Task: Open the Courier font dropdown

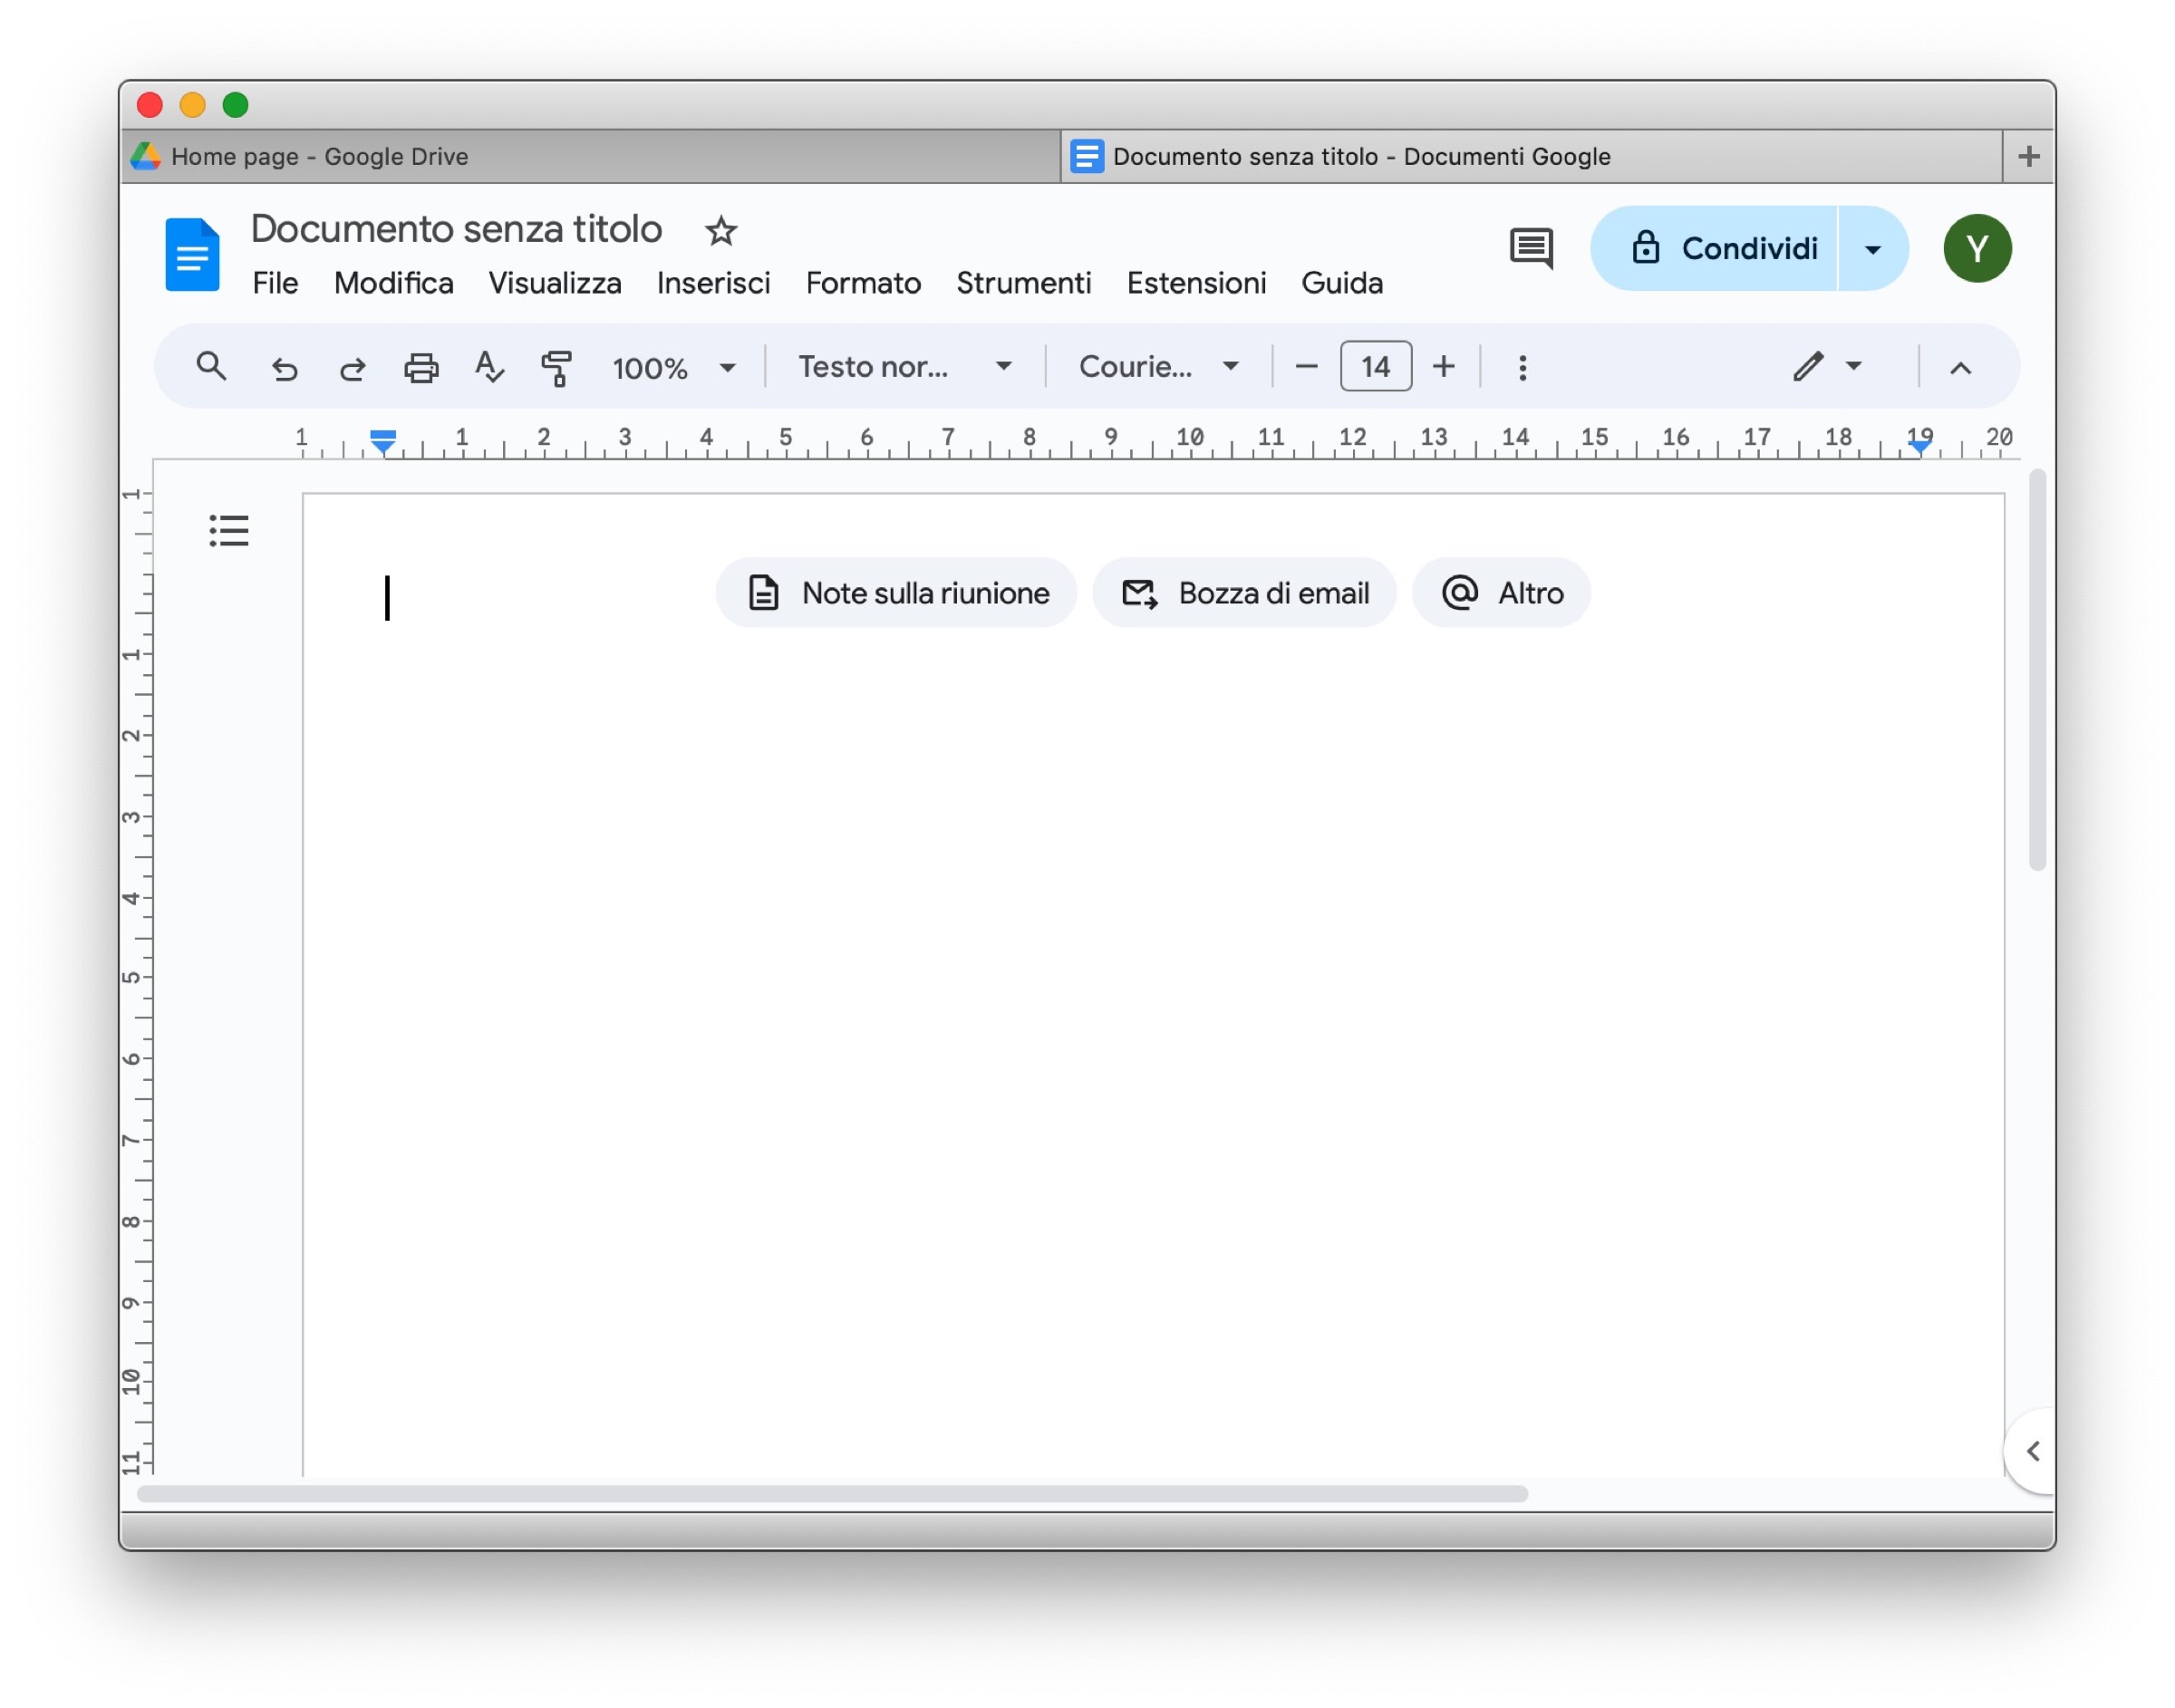Action: 1158,367
